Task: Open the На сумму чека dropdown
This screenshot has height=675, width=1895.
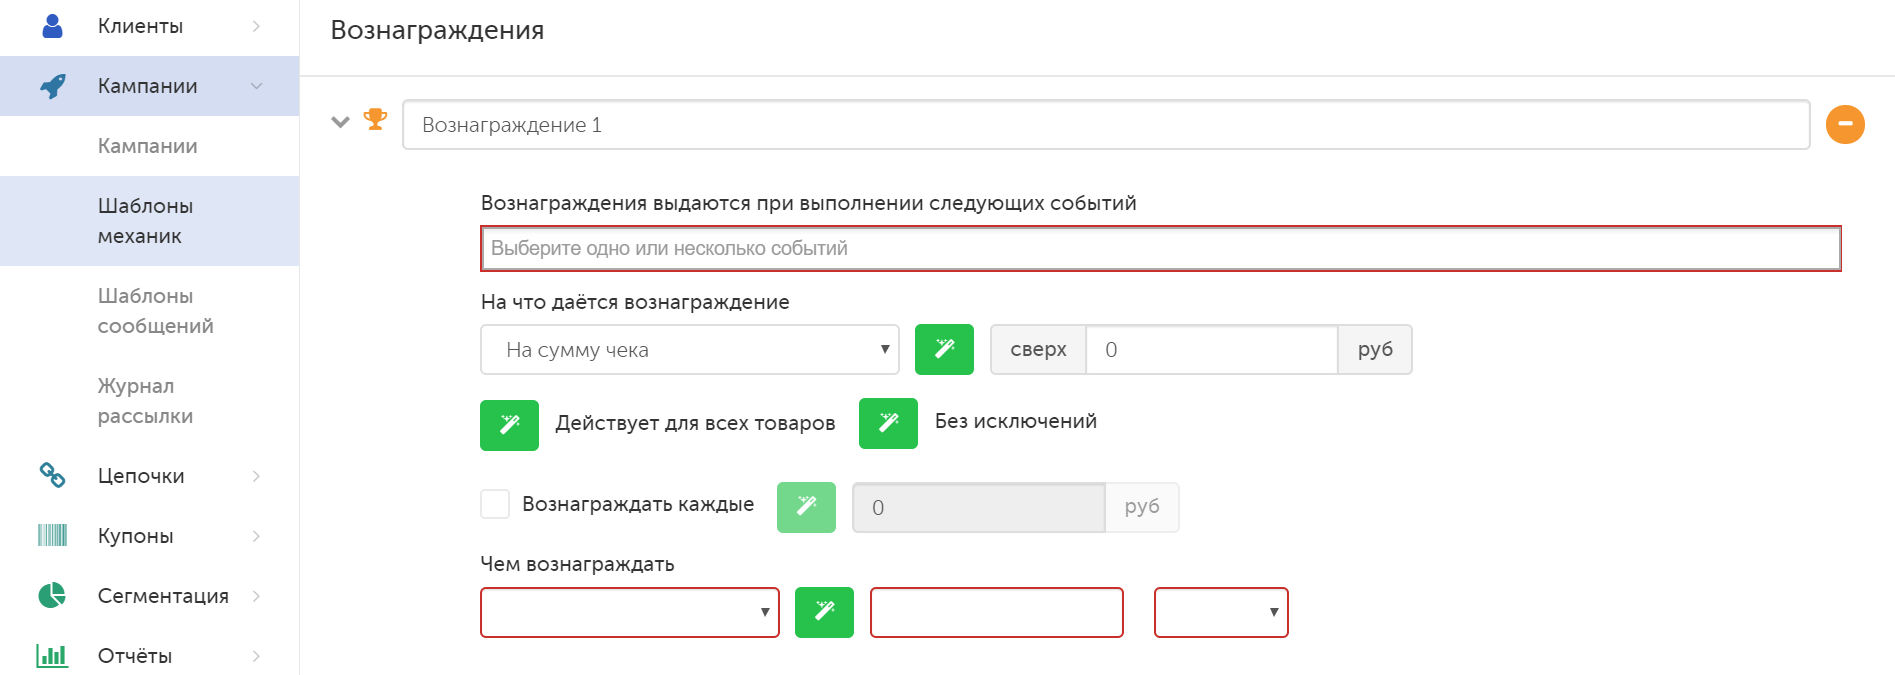Action: [x=690, y=349]
